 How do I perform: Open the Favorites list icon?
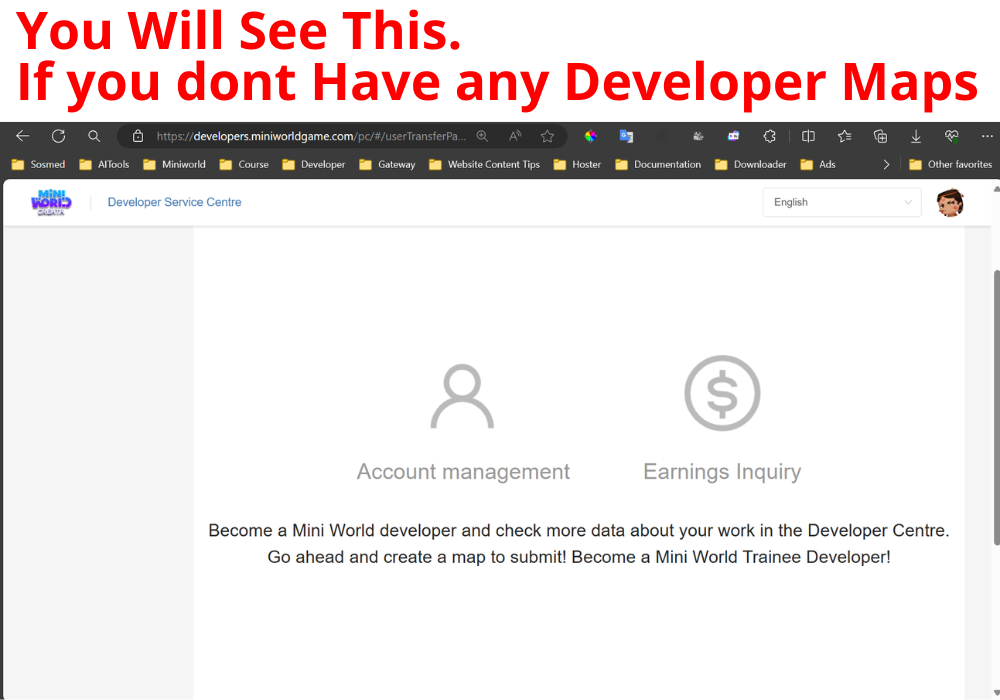coord(844,136)
